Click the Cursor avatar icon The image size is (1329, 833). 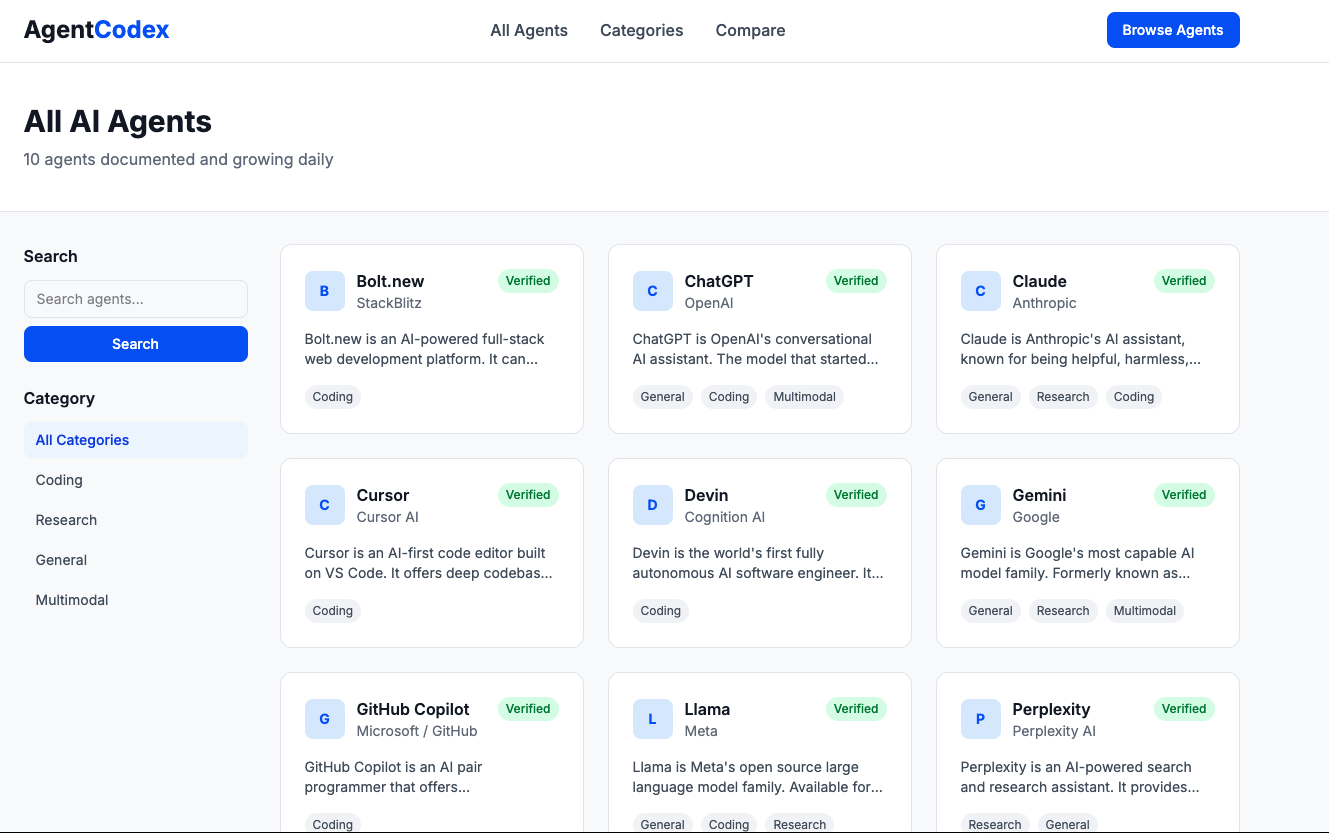click(324, 505)
